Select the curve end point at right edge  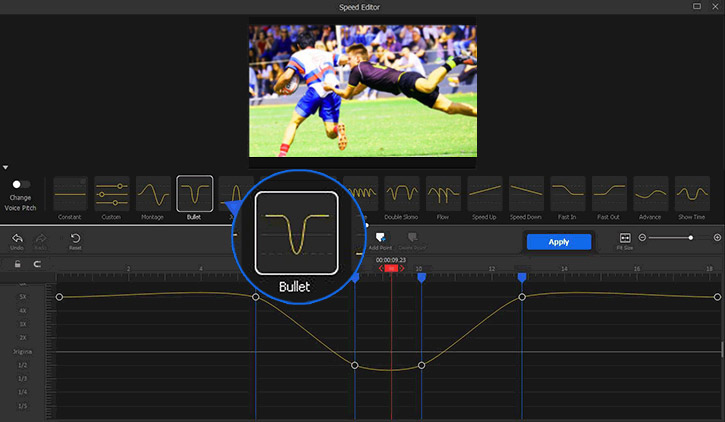(x=717, y=297)
